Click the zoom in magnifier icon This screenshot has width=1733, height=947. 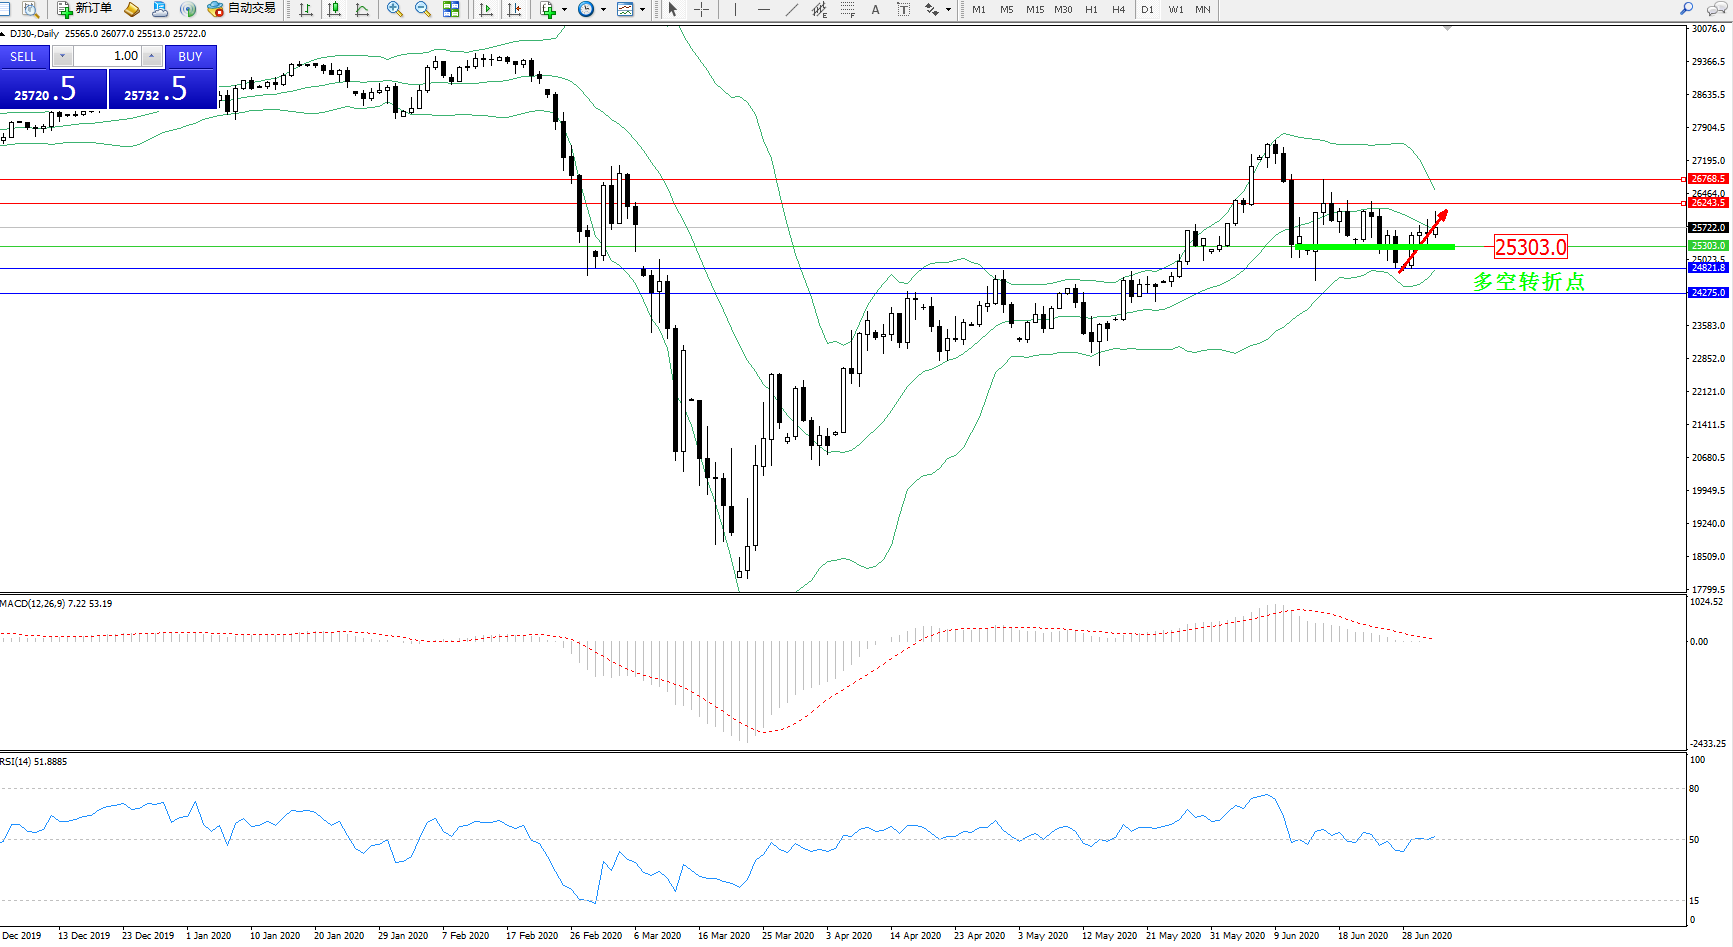coord(395,9)
